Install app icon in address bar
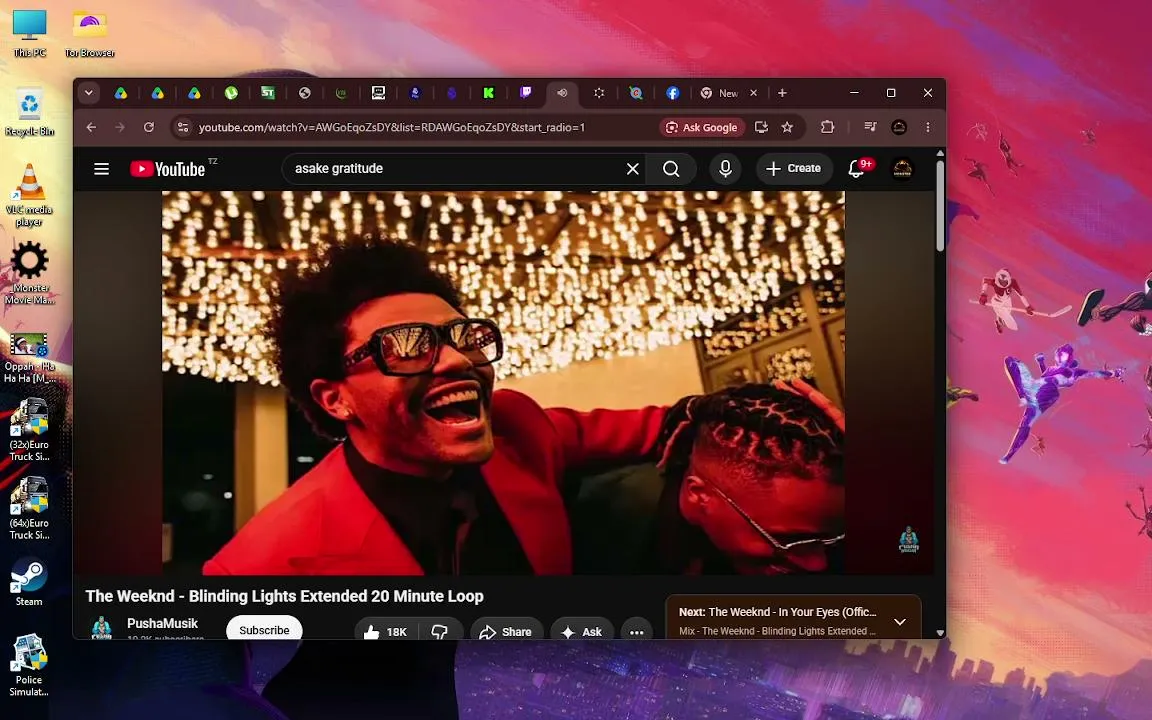Viewport: 1152px width, 720px height. click(x=761, y=127)
